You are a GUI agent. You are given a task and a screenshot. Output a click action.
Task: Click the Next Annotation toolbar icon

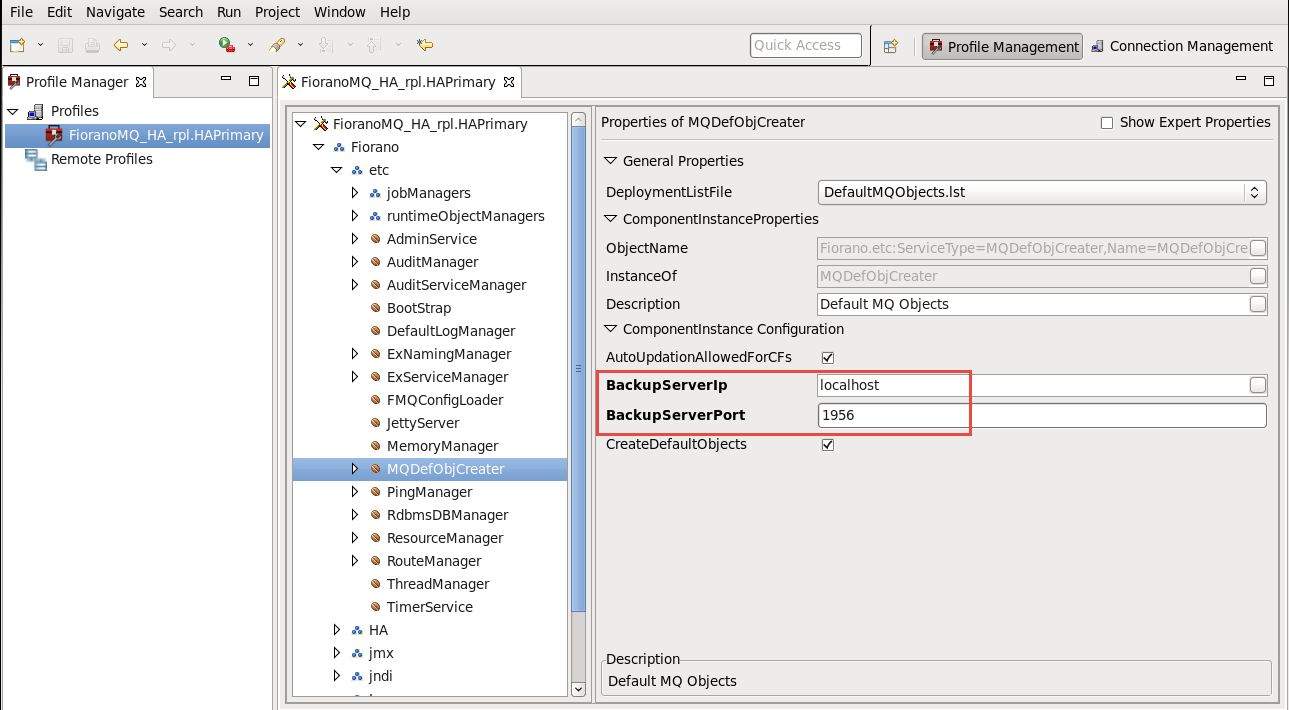click(x=325, y=45)
